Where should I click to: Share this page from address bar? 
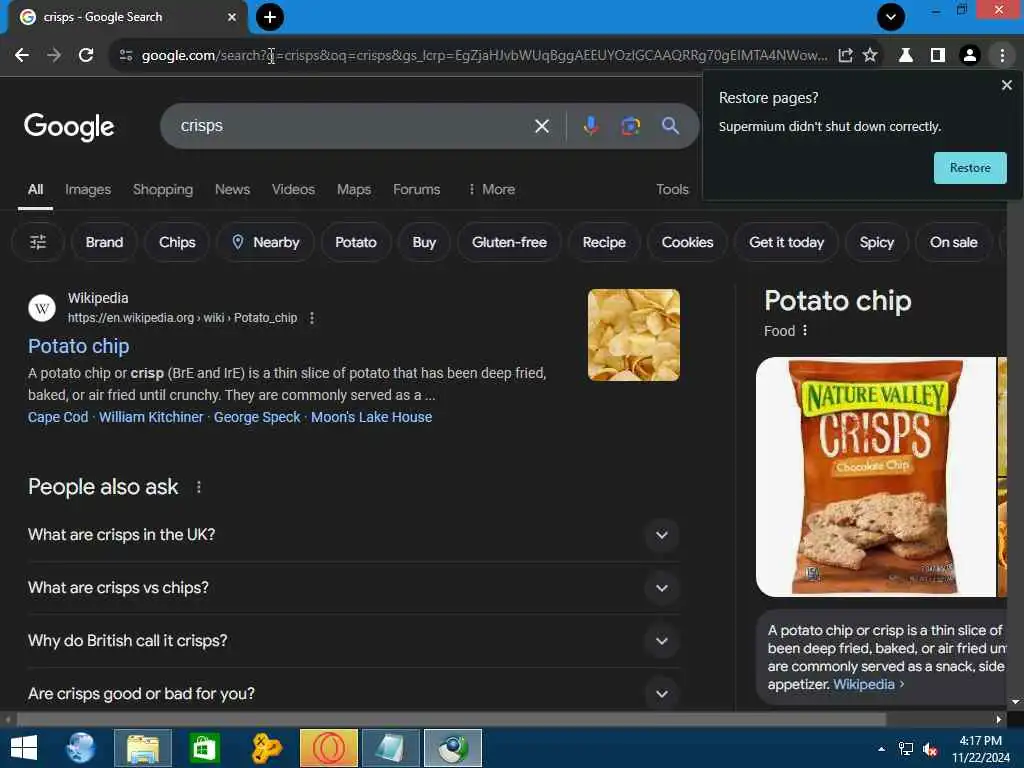845,56
